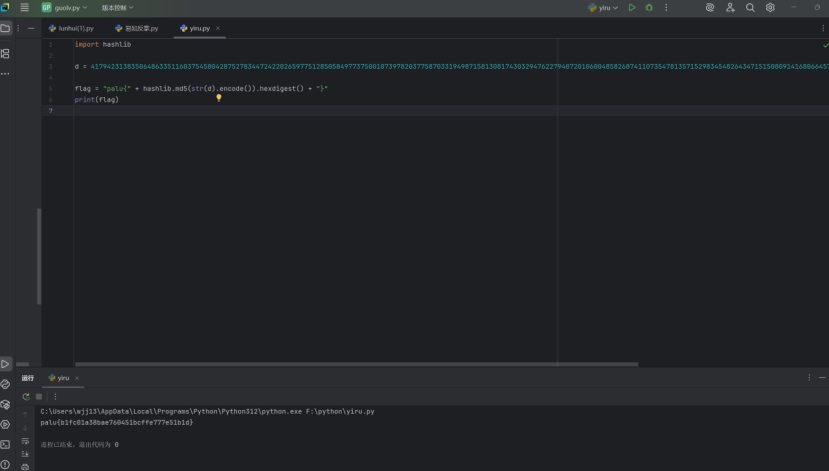This screenshot has height=471, width=829.
Task: Run the yiru configuration with green arrow
Action: tap(632, 7)
